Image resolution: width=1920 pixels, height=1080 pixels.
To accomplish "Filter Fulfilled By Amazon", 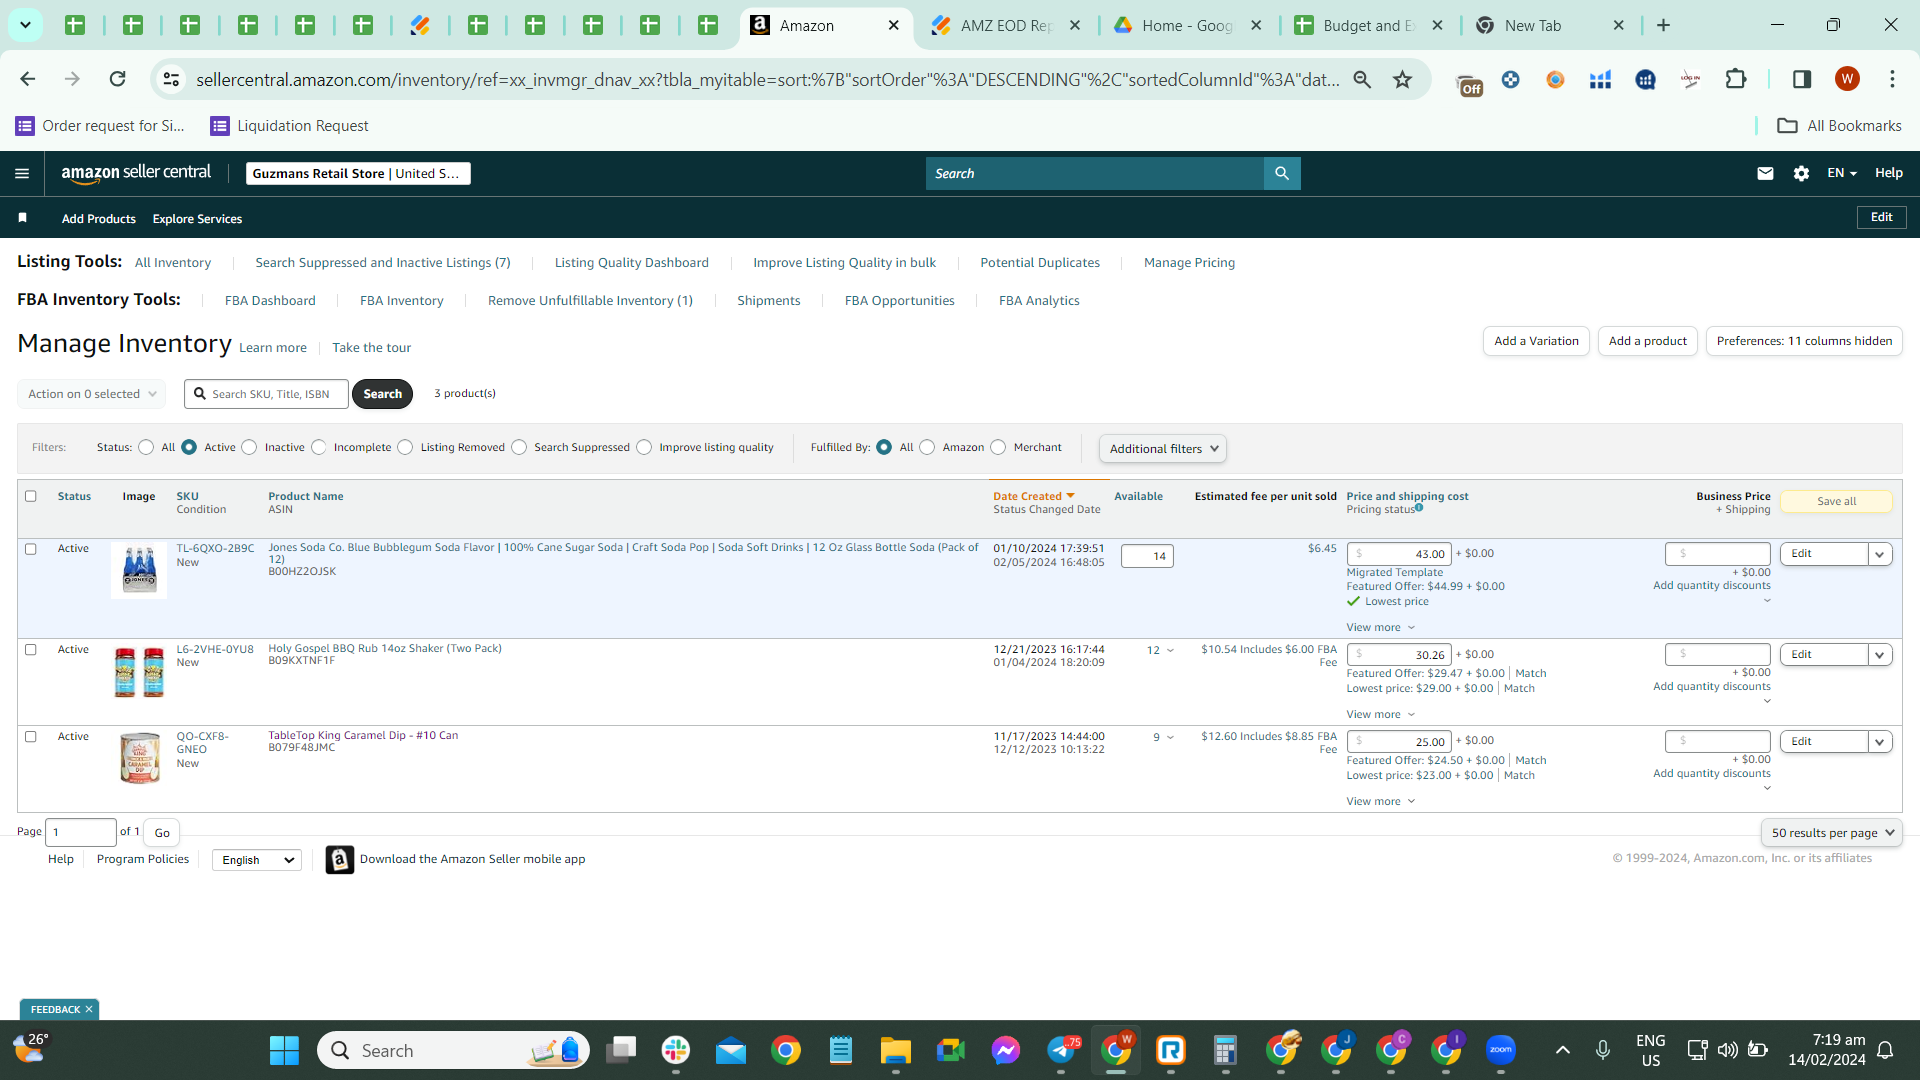I will pyautogui.click(x=927, y=448).
